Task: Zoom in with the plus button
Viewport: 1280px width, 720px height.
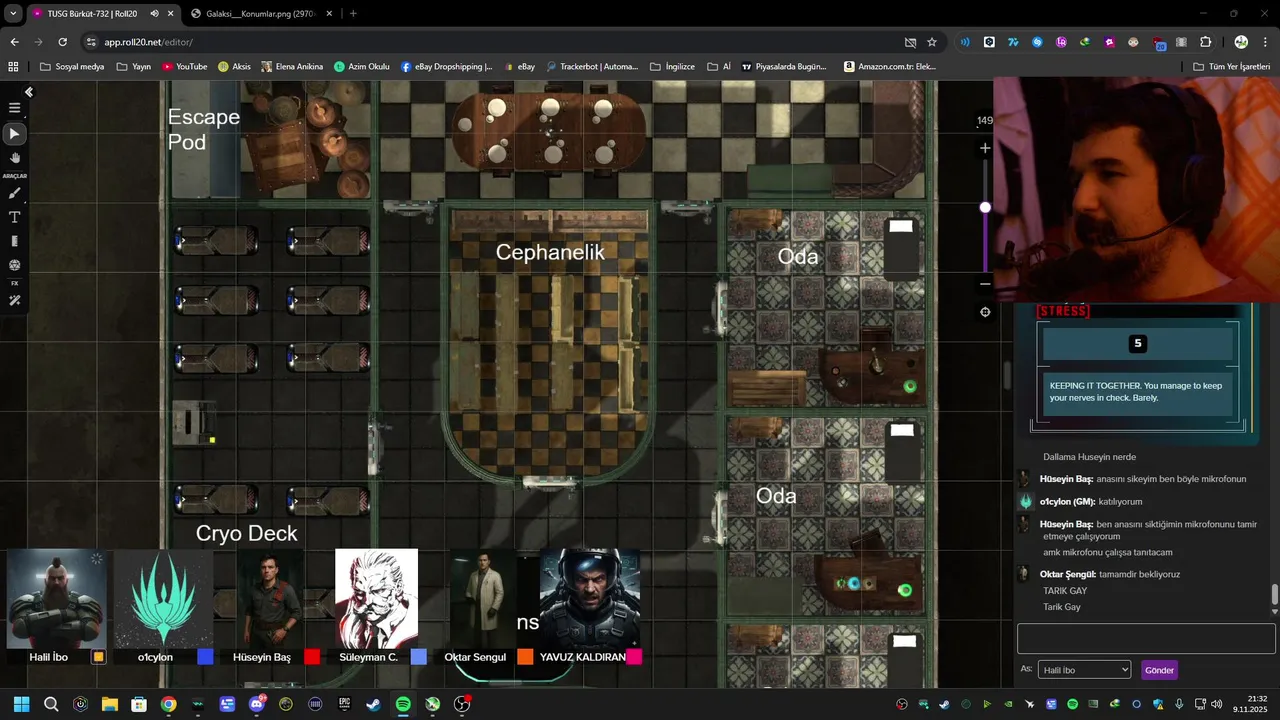Action: click(x=985, y=148)
